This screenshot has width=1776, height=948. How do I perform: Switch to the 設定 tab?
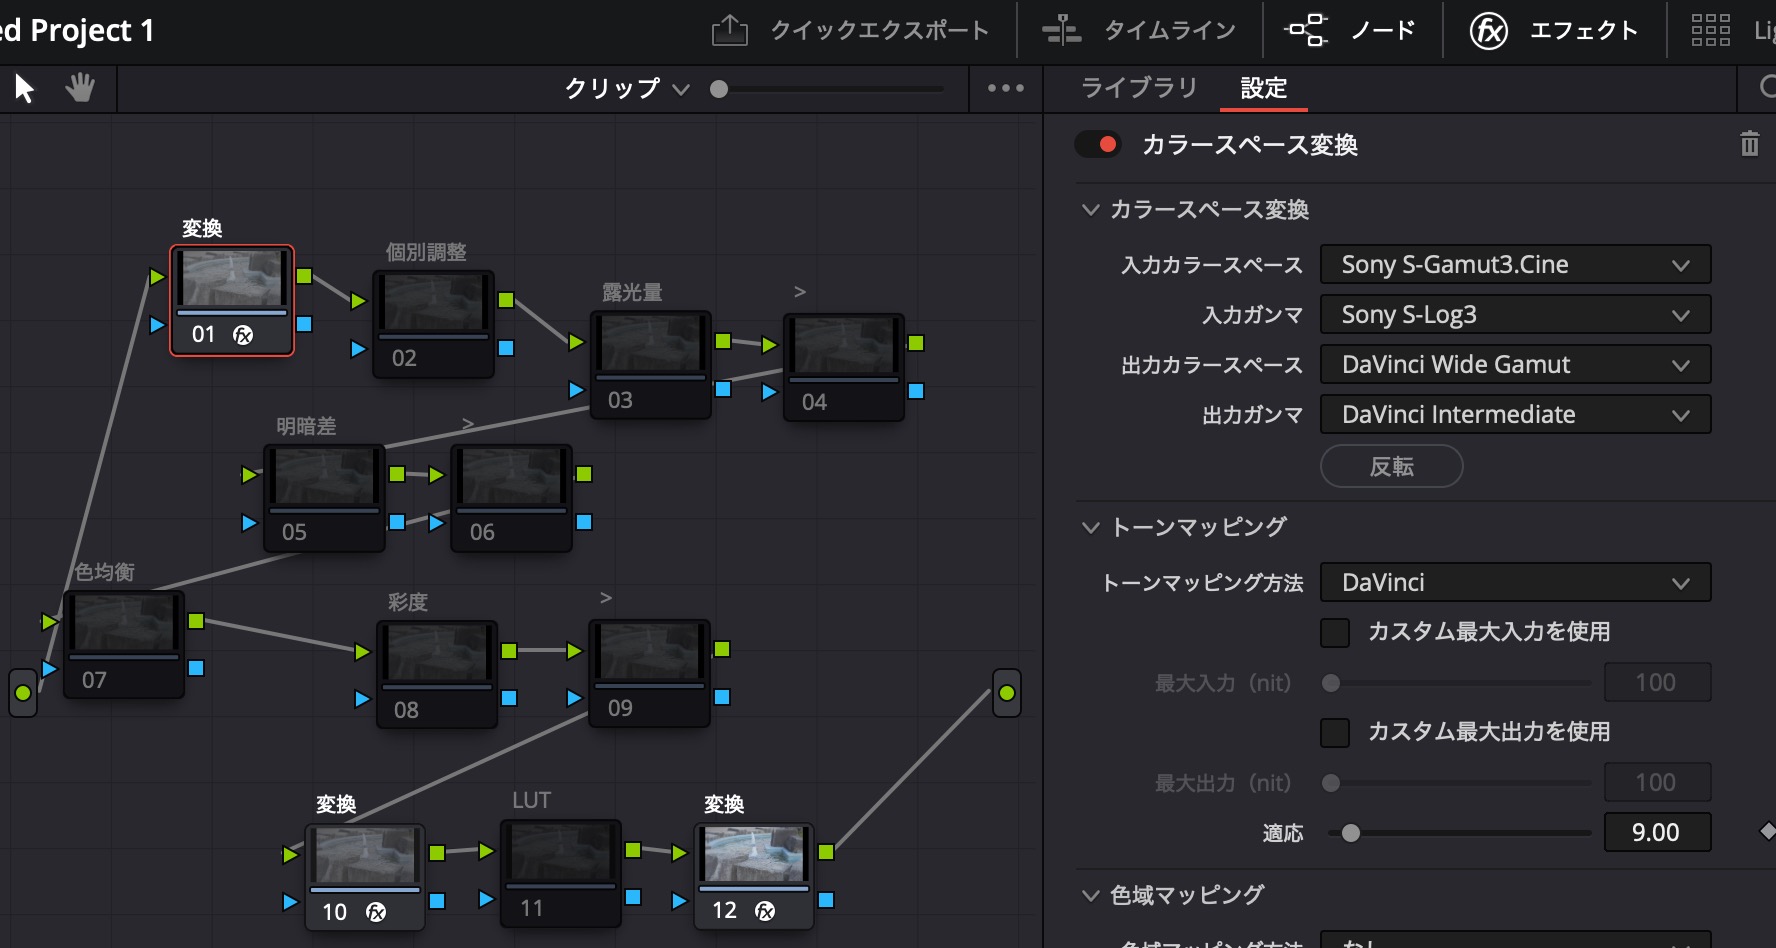click(1263, 88)
